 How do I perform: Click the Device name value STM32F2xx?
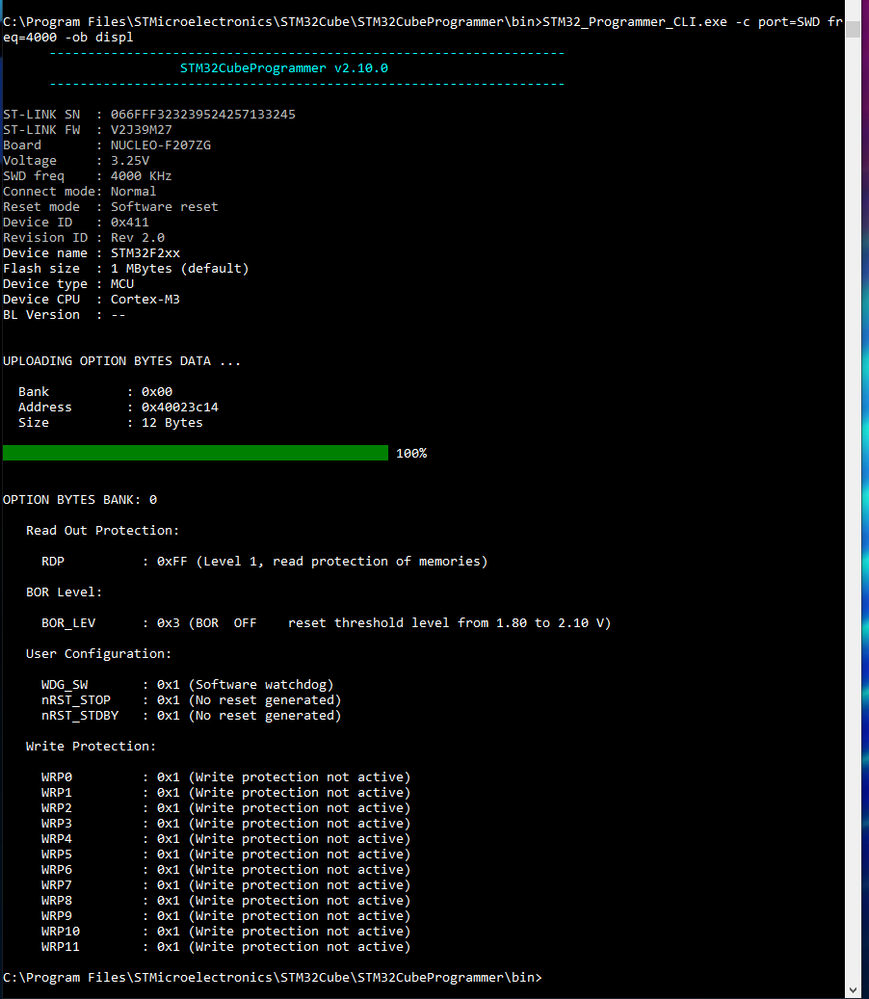pyautogui.click(x=145, y=253)
